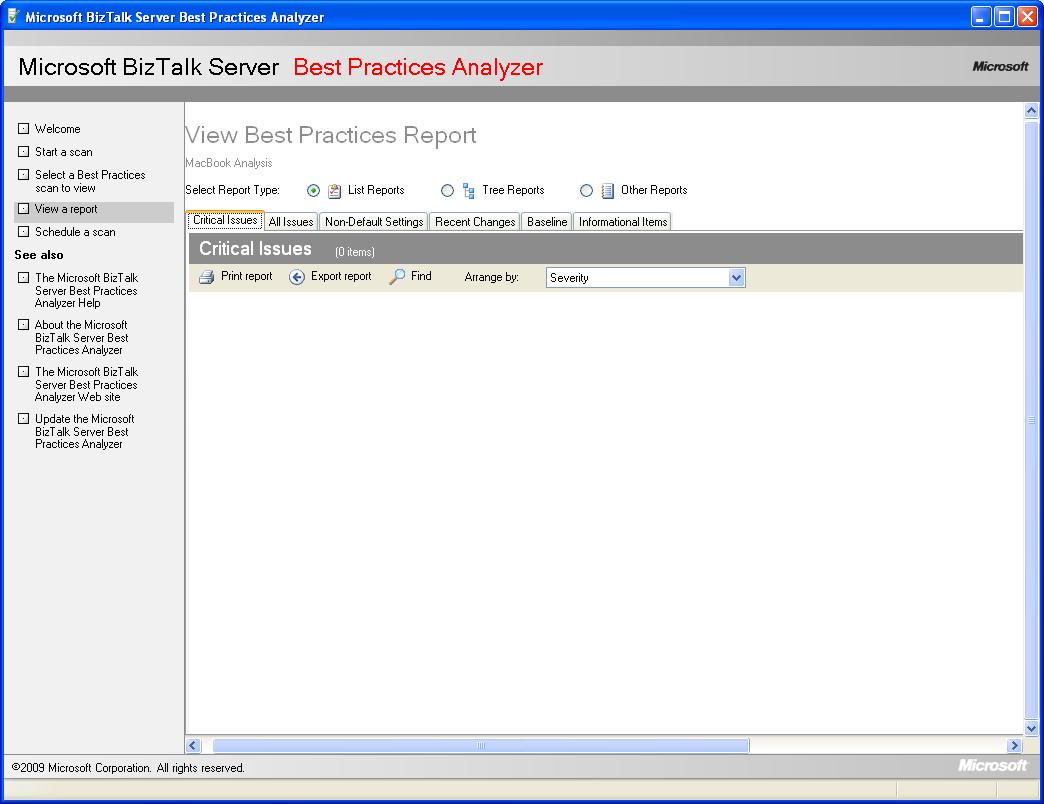
Task: Click the vertical scrollbar up arrow
Action: 1031,111
